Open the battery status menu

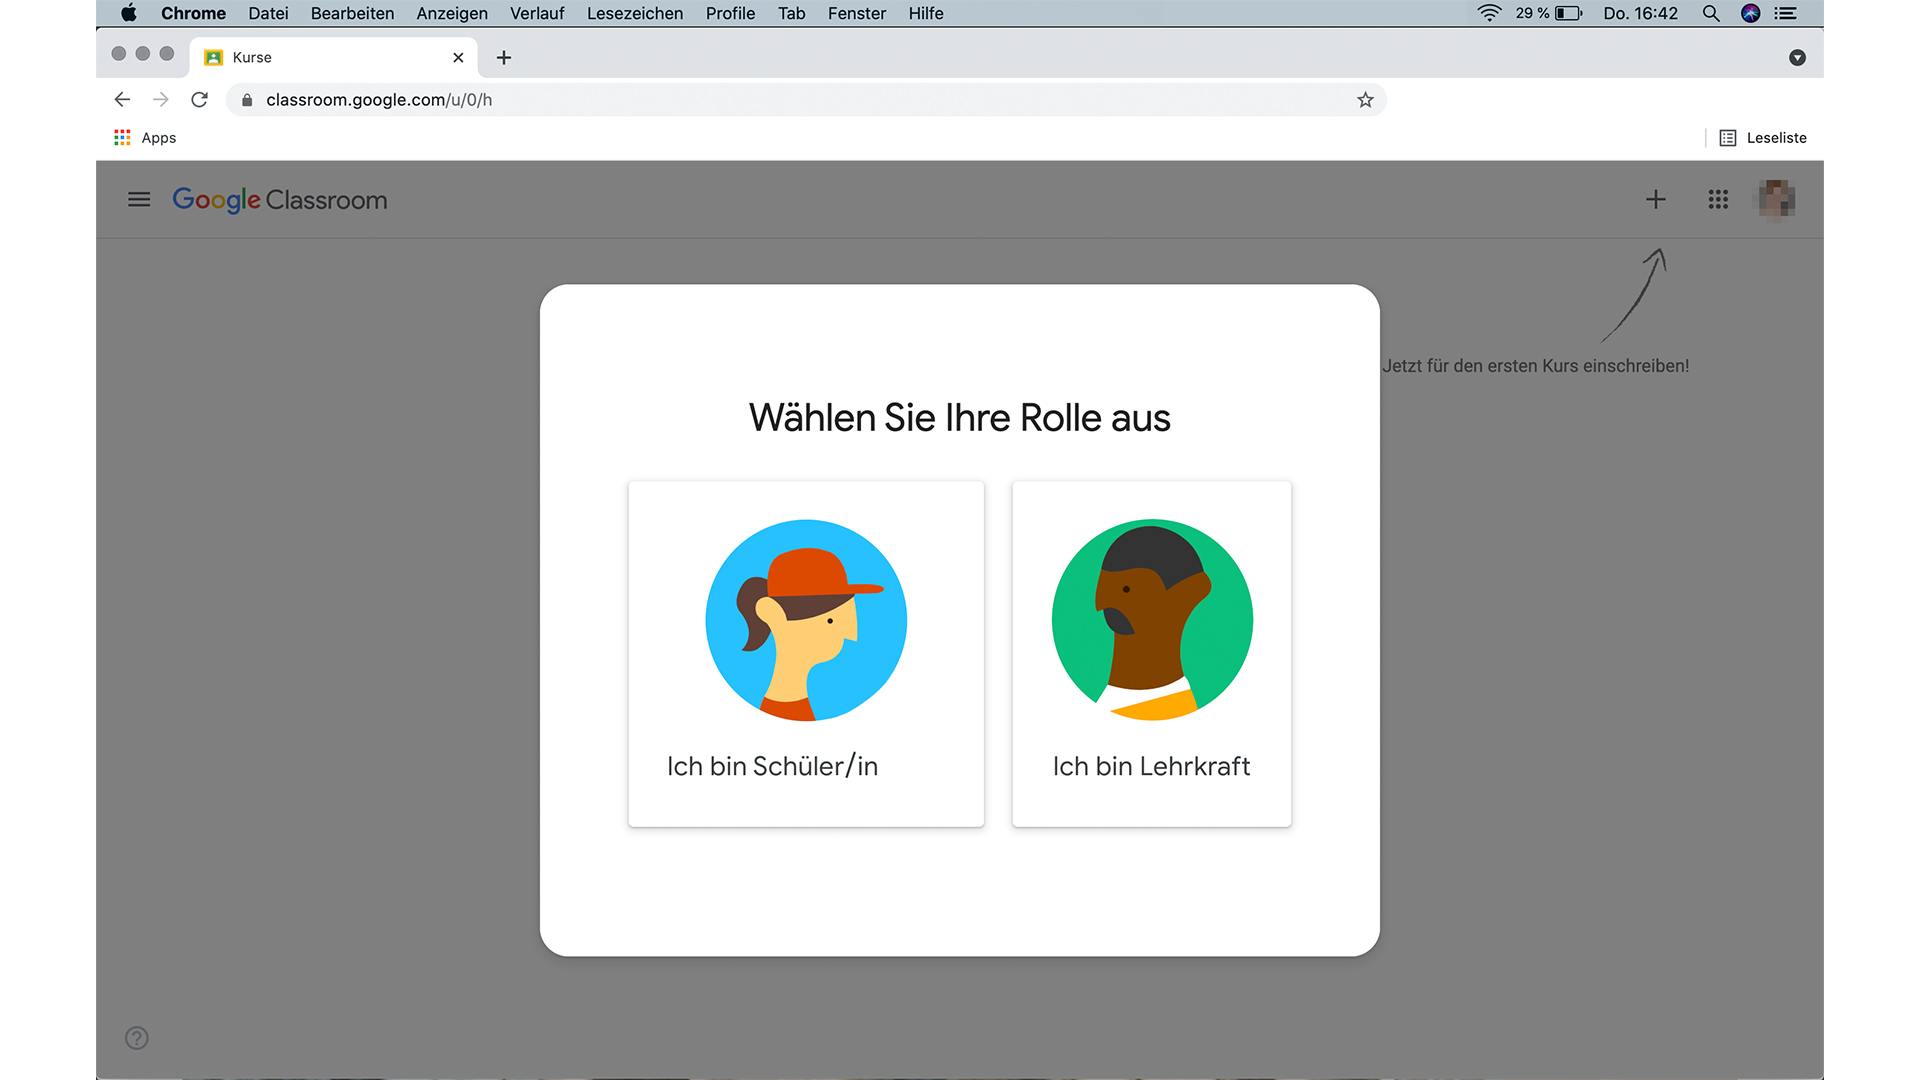click(x=1568, y=13)
